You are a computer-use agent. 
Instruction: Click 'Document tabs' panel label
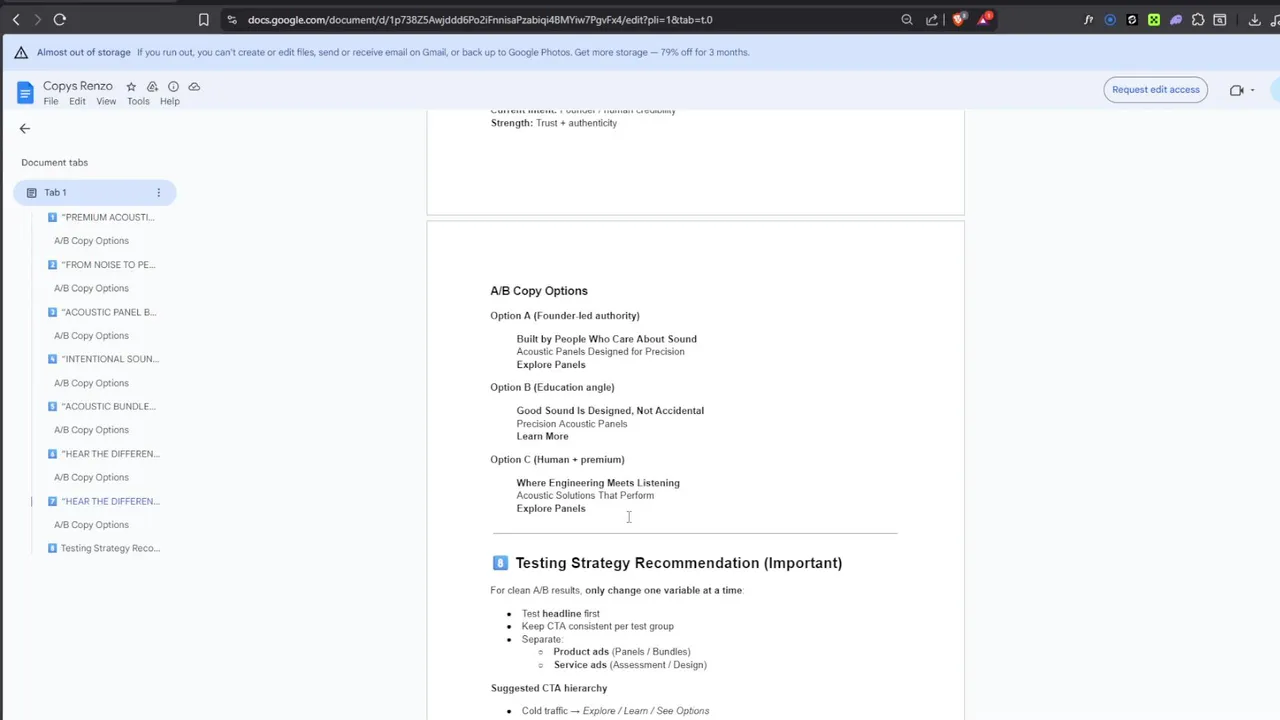pos(54,162)
